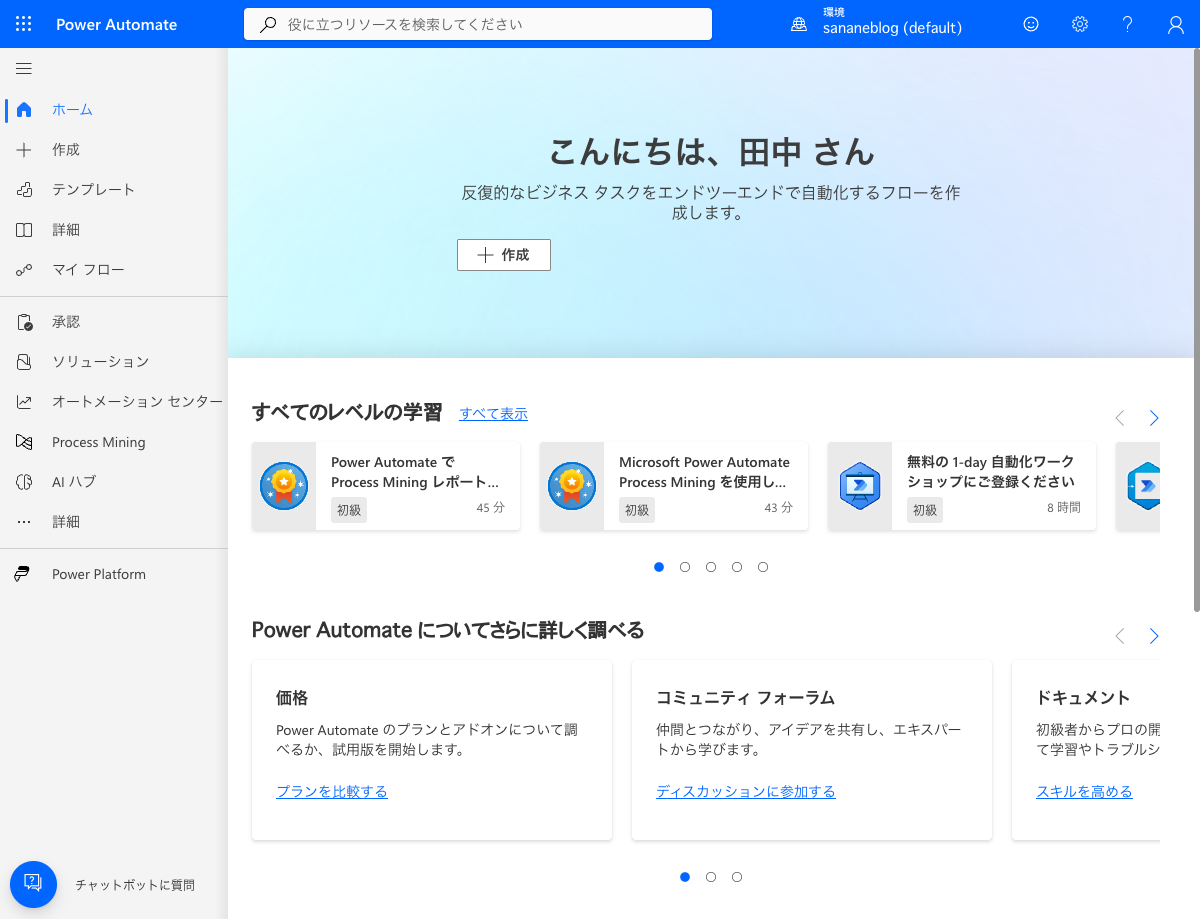The image size is (1200, 919).
Task: Open the settings gear icon
Action: [1080, 24]
